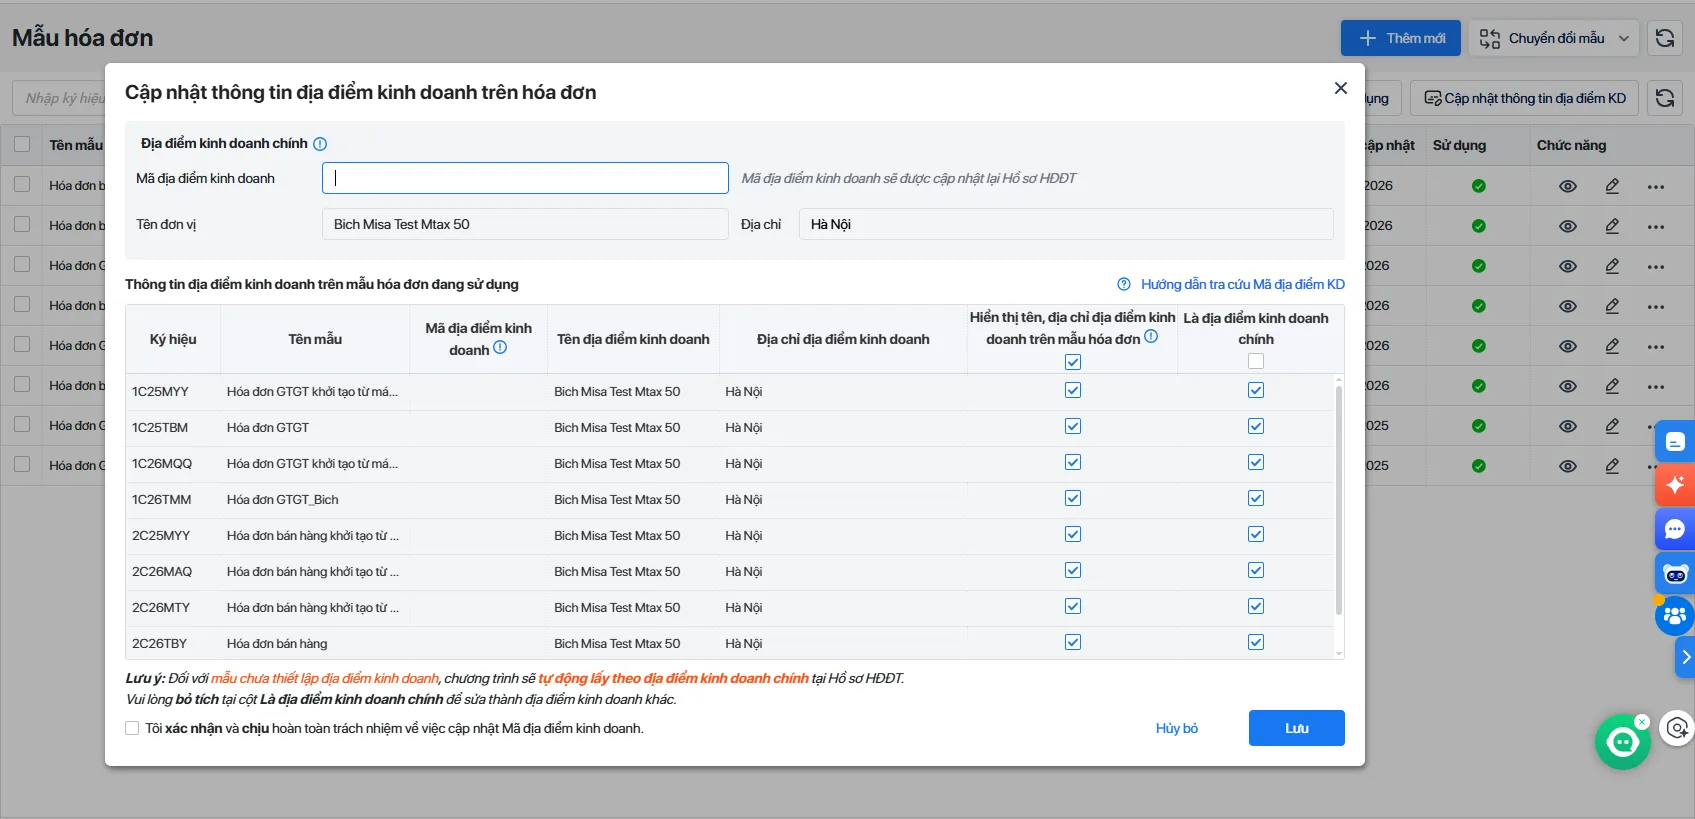Image resolution: width=1695 pixels, height=819 pixels.
Task: Click the Sử dụng column header
Action: [1459, 145]
